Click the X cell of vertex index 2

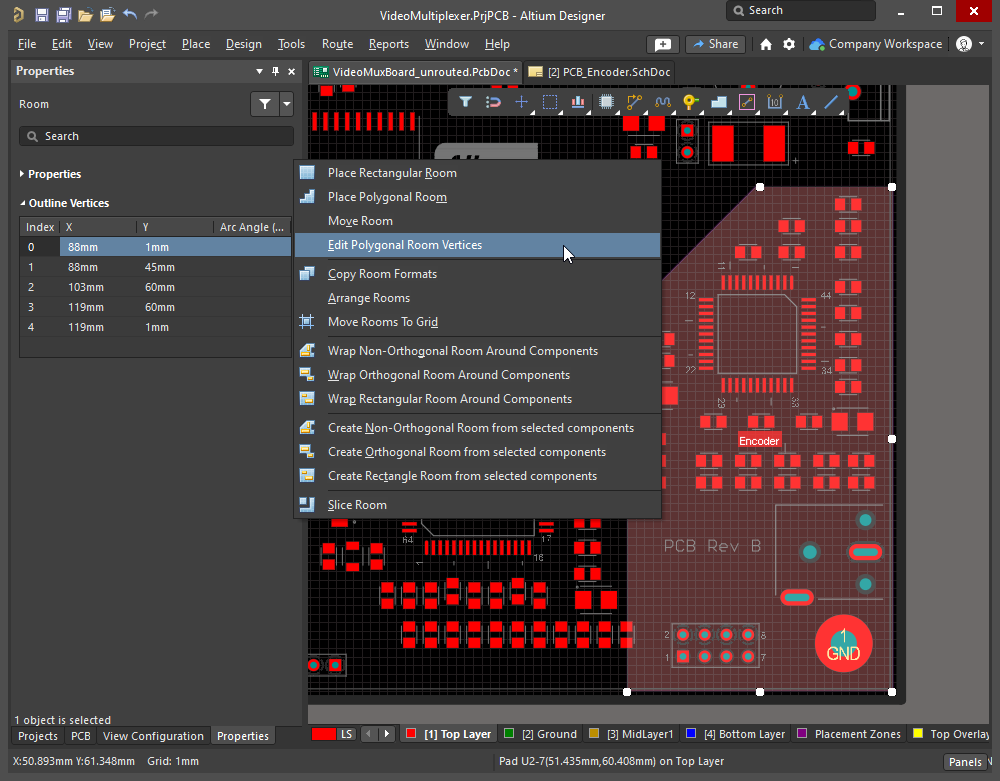pyautogui.click(x=98, y=288)
